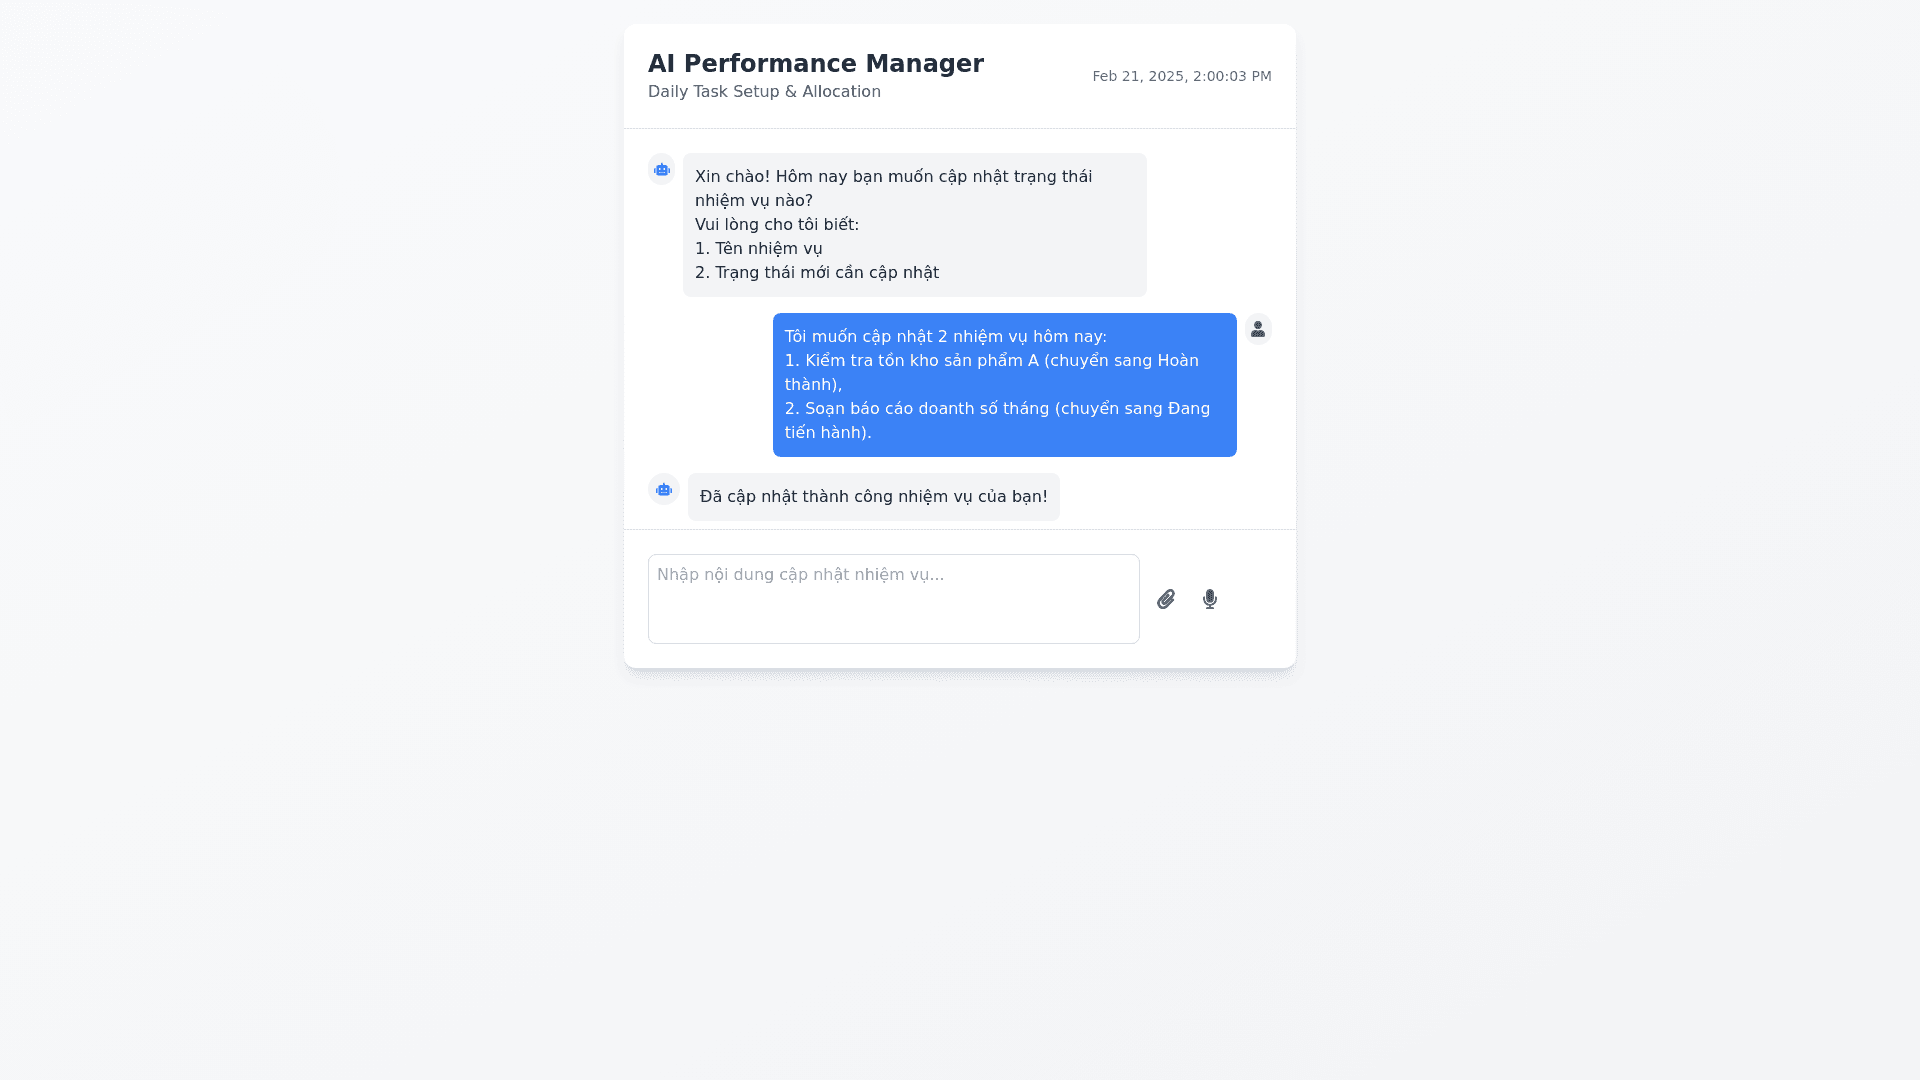The height and width of the screenshot is (1080, 1920).
Task: Click the "1. Tên nhiệm vụ" list item
Action: point(758,249)
